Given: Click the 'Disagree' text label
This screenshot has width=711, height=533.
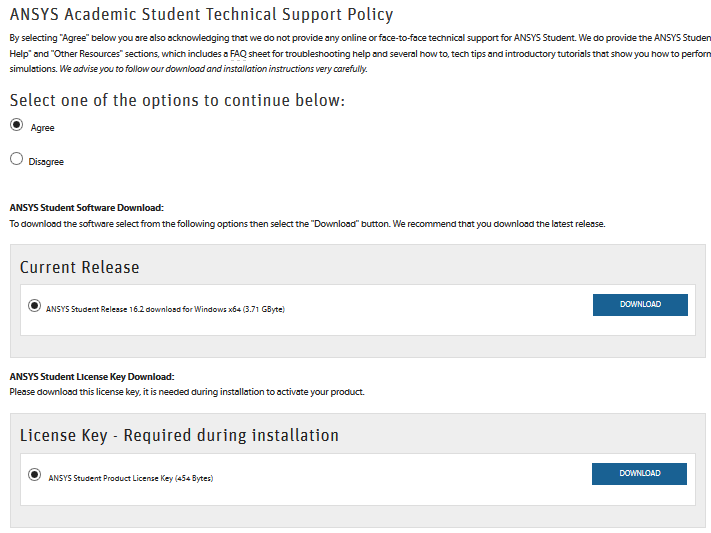Looking at the screenshot, I should [46, 162].
